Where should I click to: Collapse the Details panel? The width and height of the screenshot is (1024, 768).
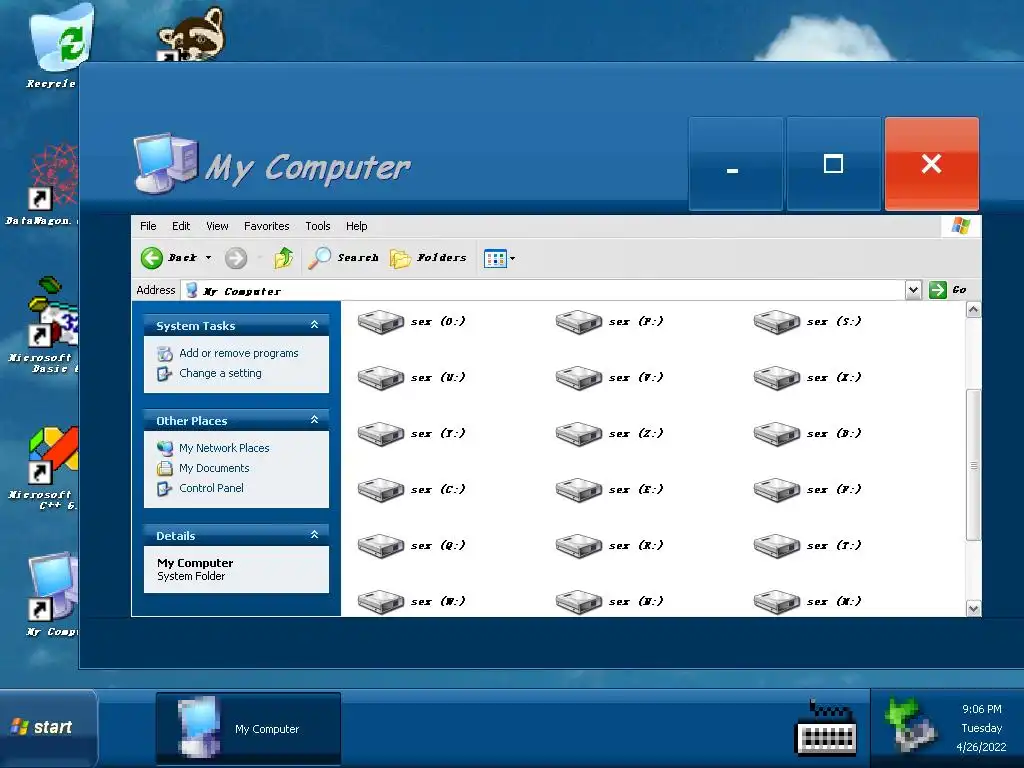314,535
